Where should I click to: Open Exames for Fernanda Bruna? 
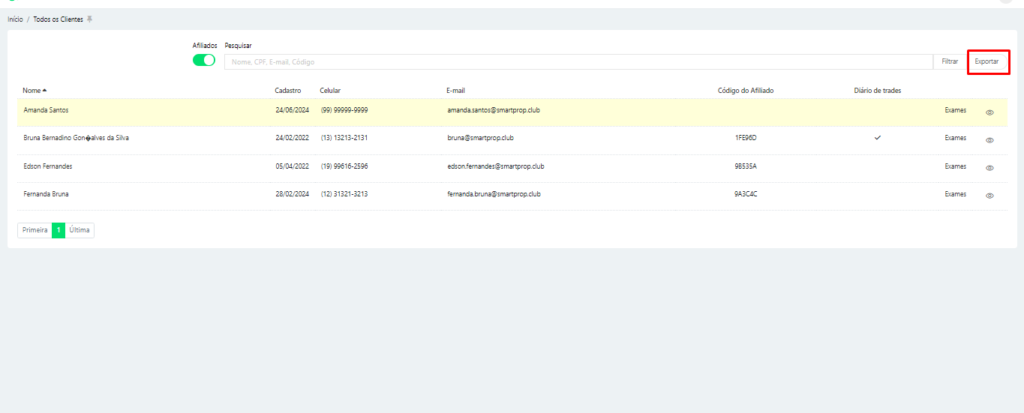pyautogui.click(x=955, y=194)
